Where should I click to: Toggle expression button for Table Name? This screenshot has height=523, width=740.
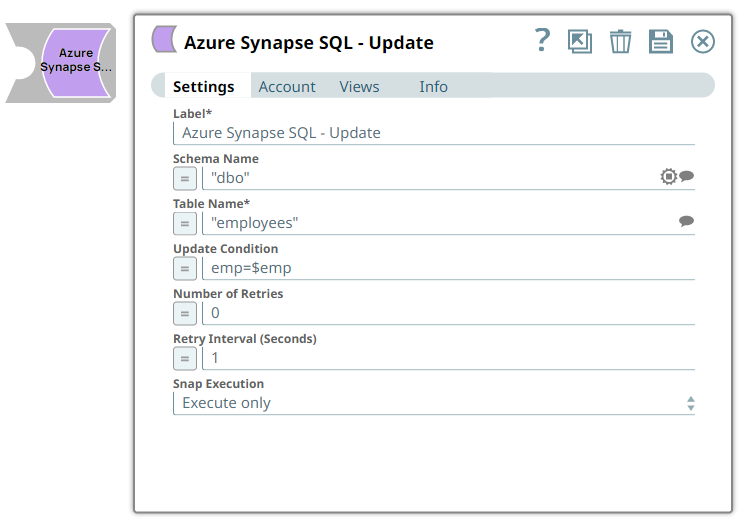[185, 224]
